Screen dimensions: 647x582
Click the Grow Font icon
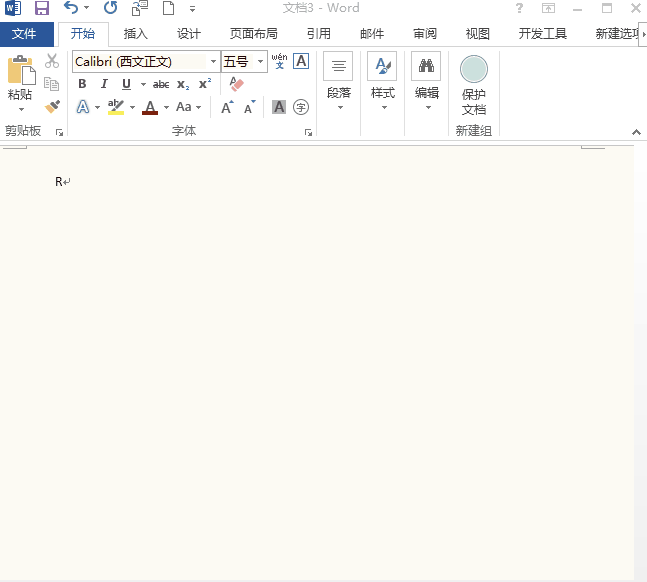point(228,107)
